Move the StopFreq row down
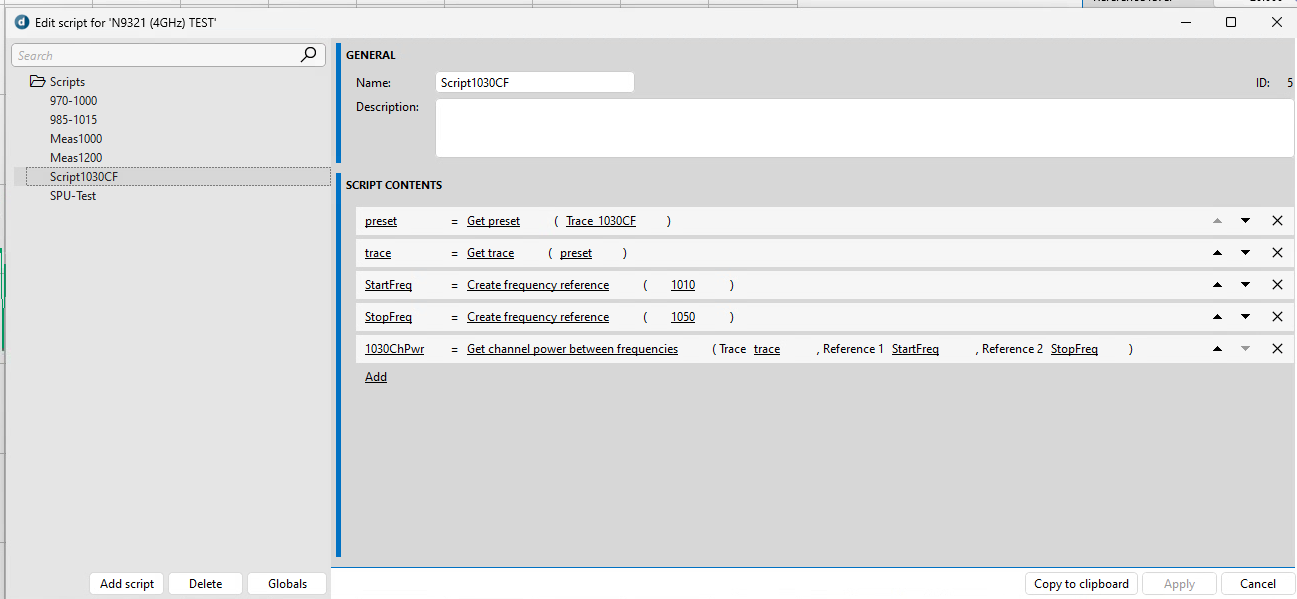Screen dimensions: 1297x599 1245,317
